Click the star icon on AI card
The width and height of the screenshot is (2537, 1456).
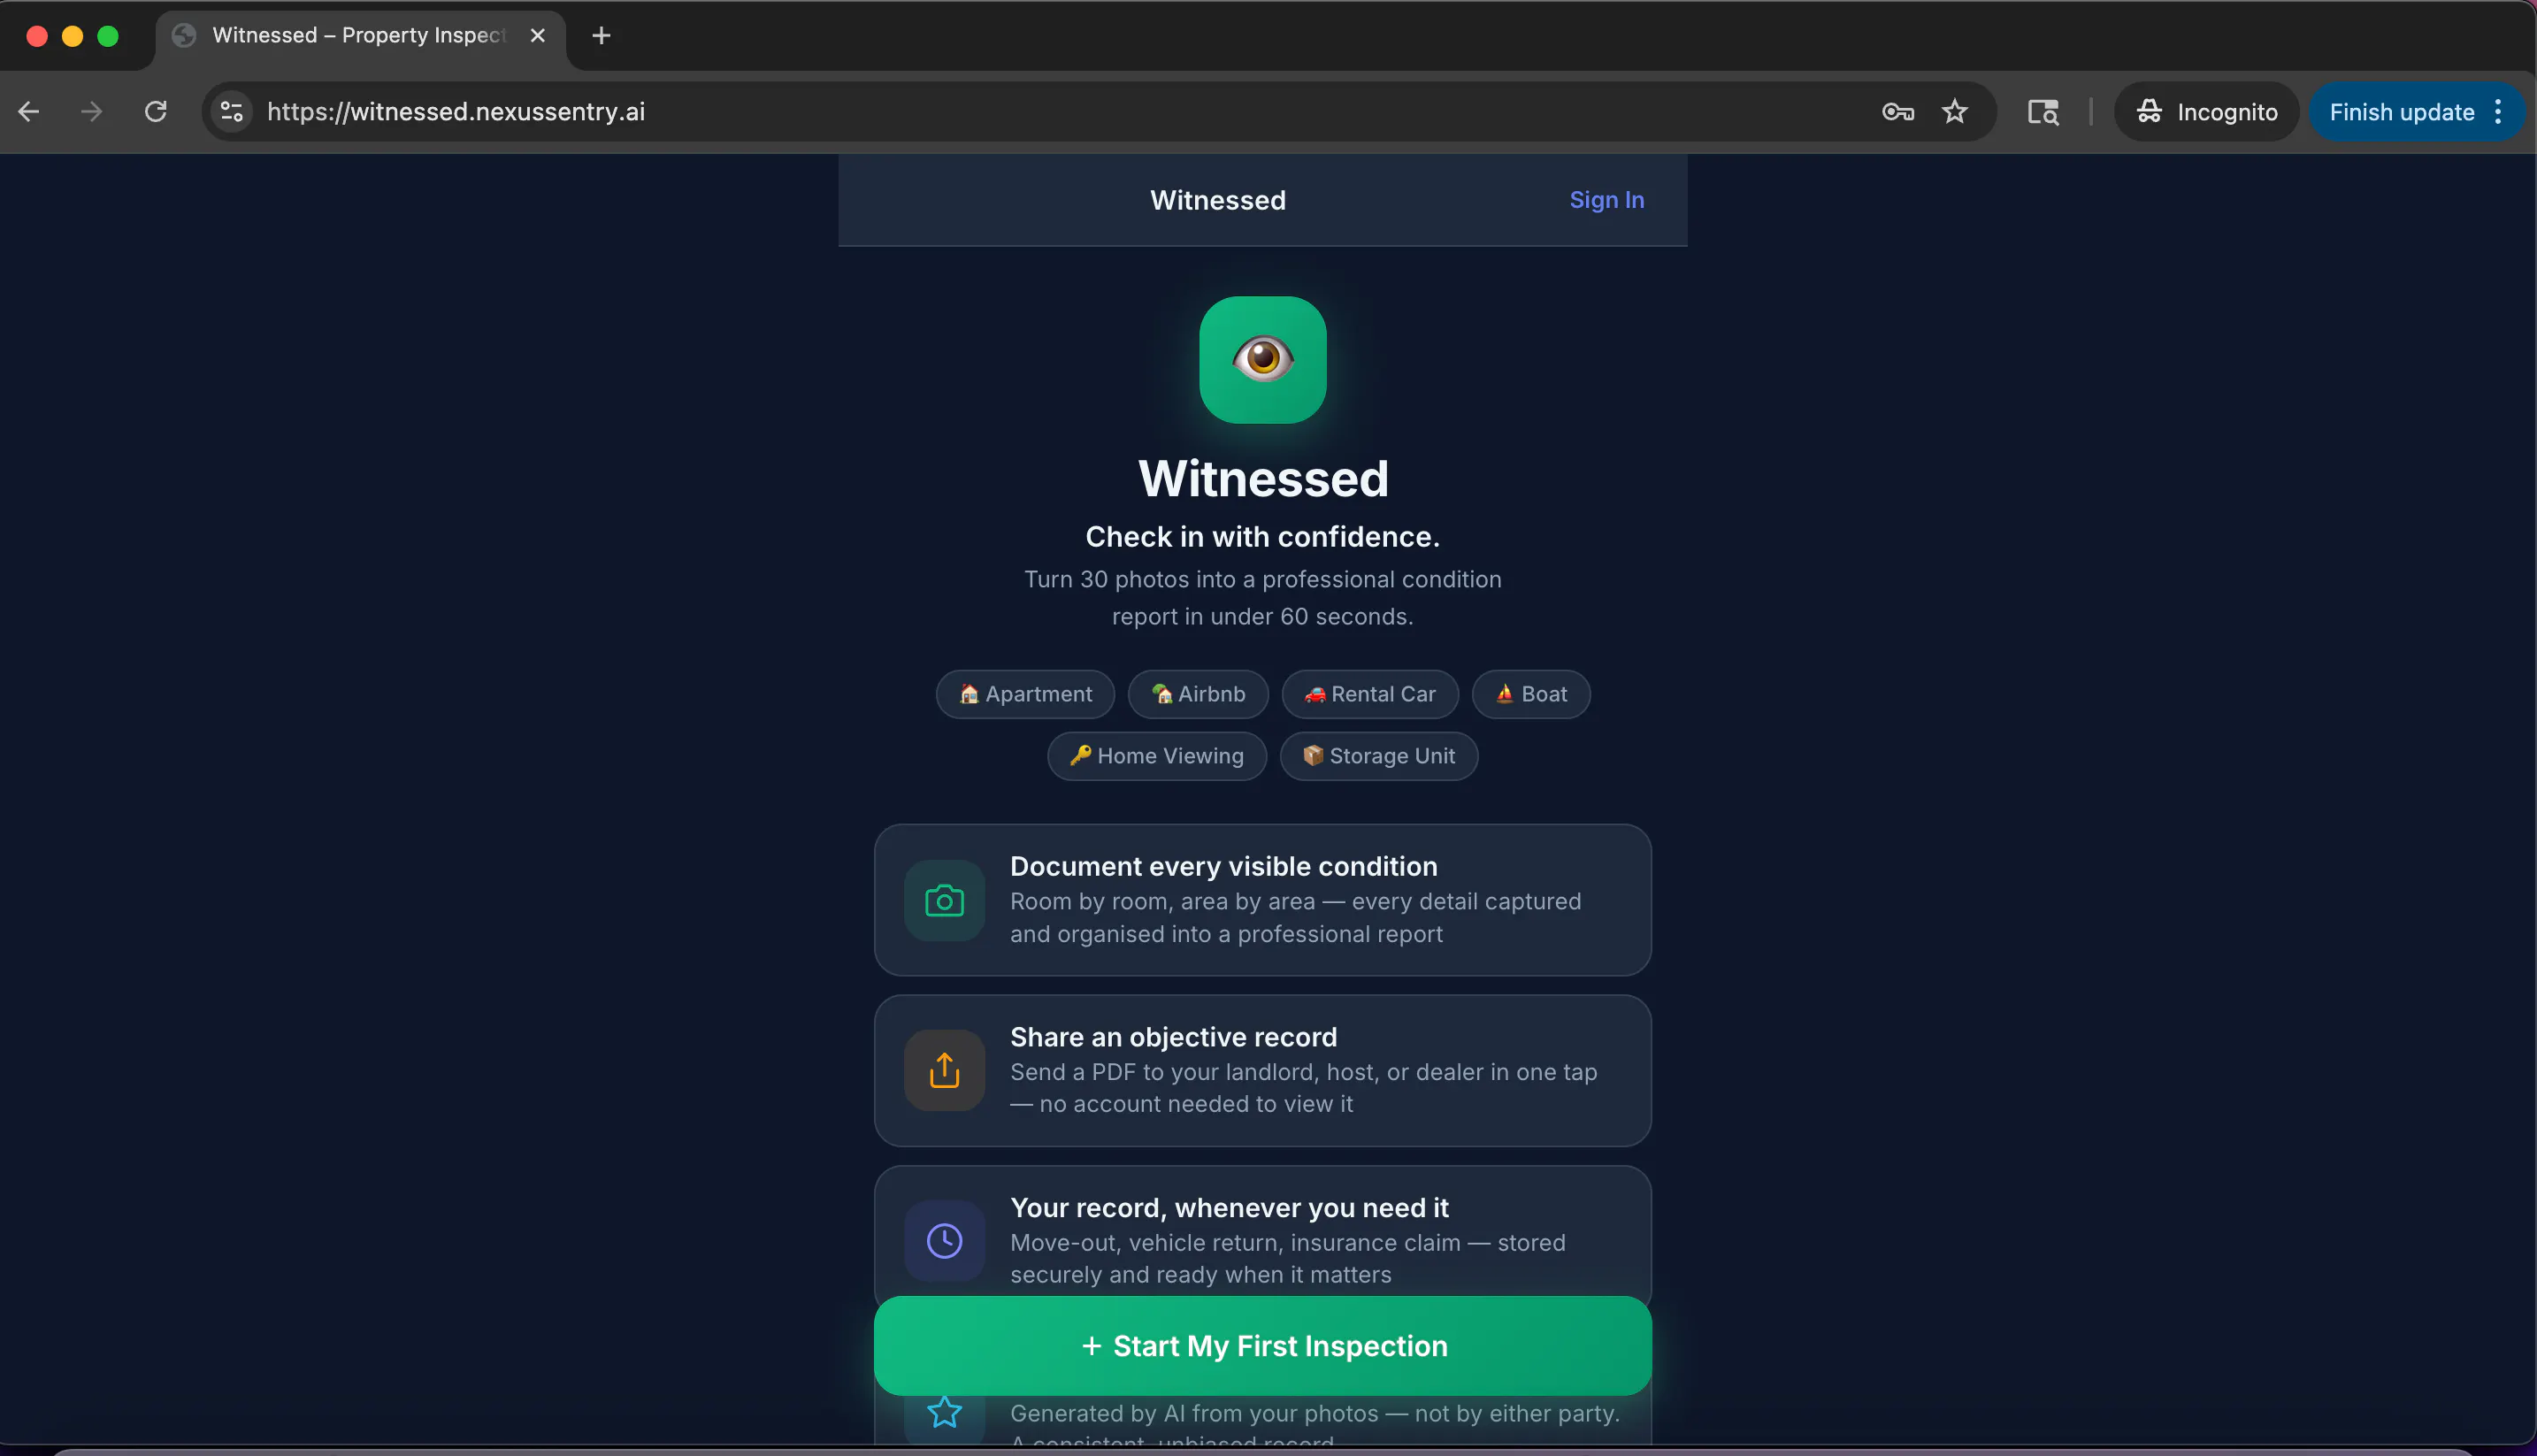944,1412
